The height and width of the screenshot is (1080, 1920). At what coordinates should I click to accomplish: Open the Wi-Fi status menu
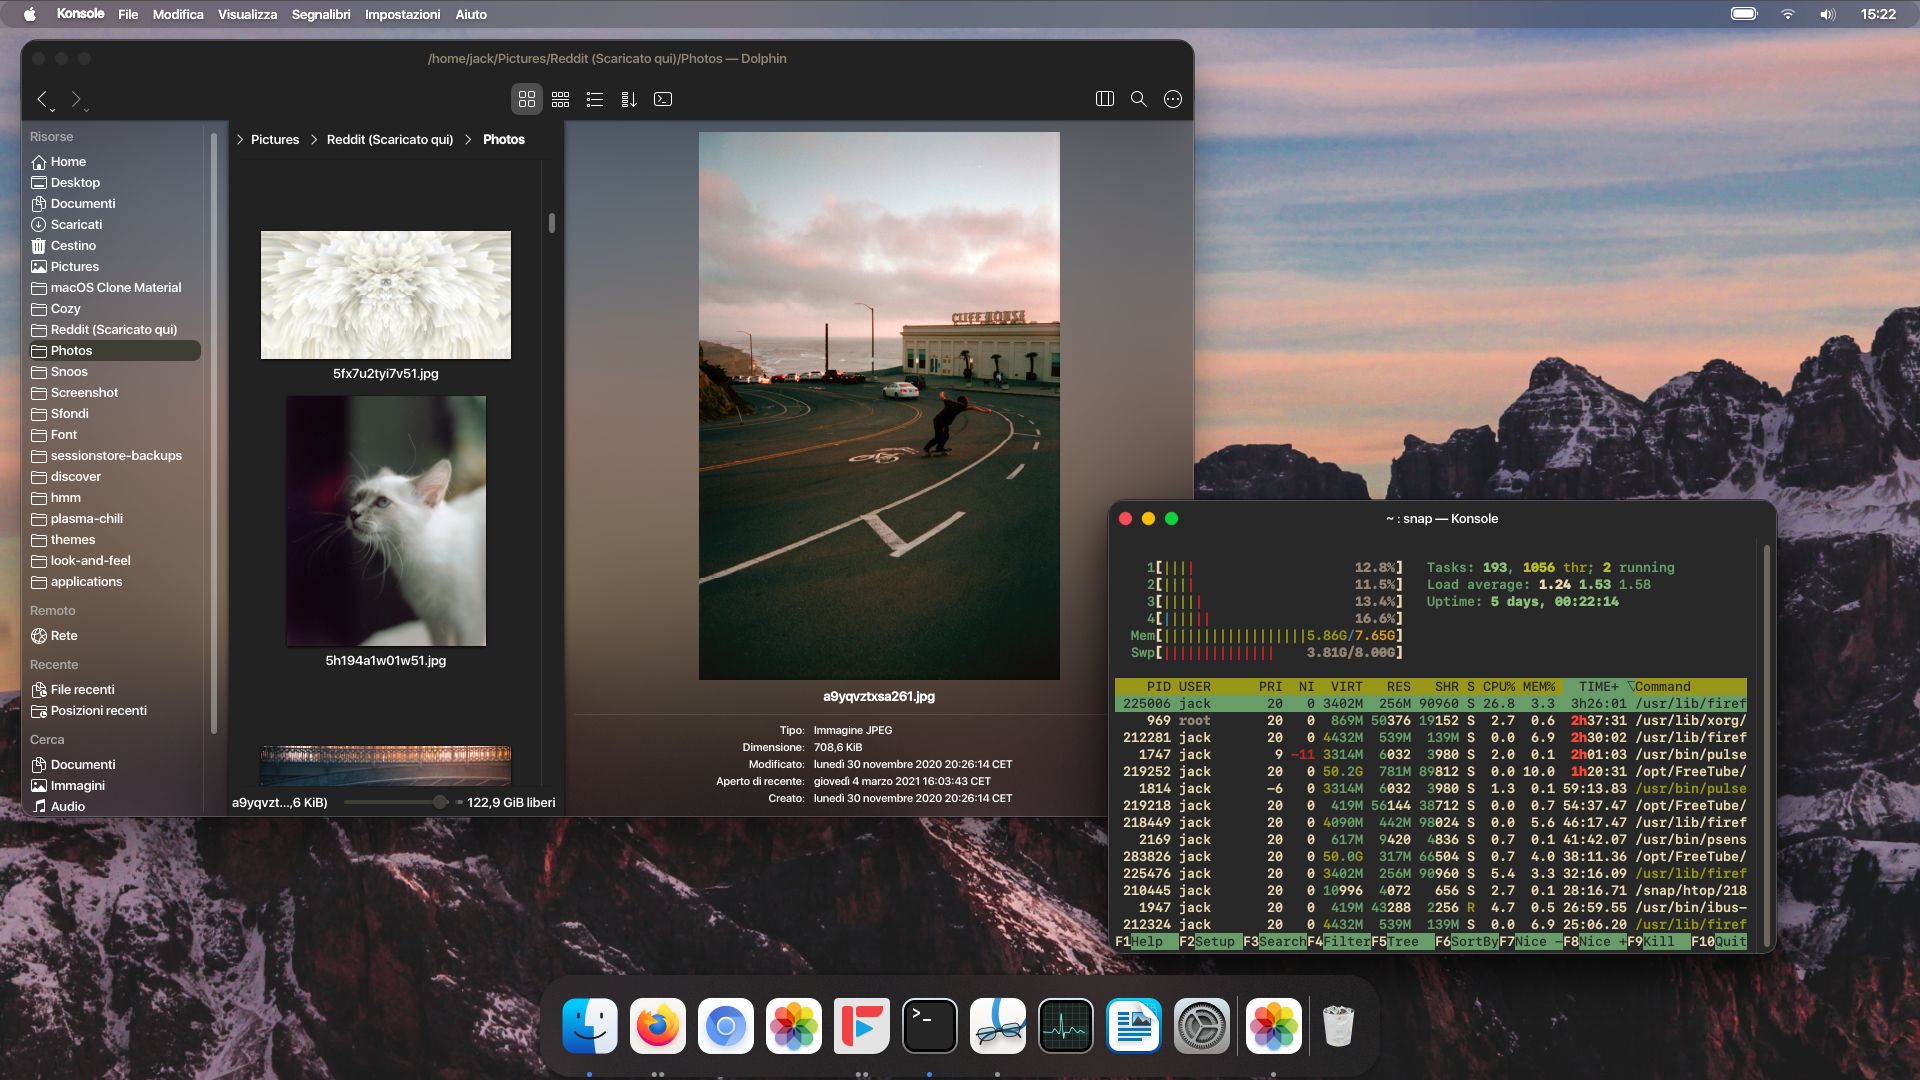tap(1787, 14)
